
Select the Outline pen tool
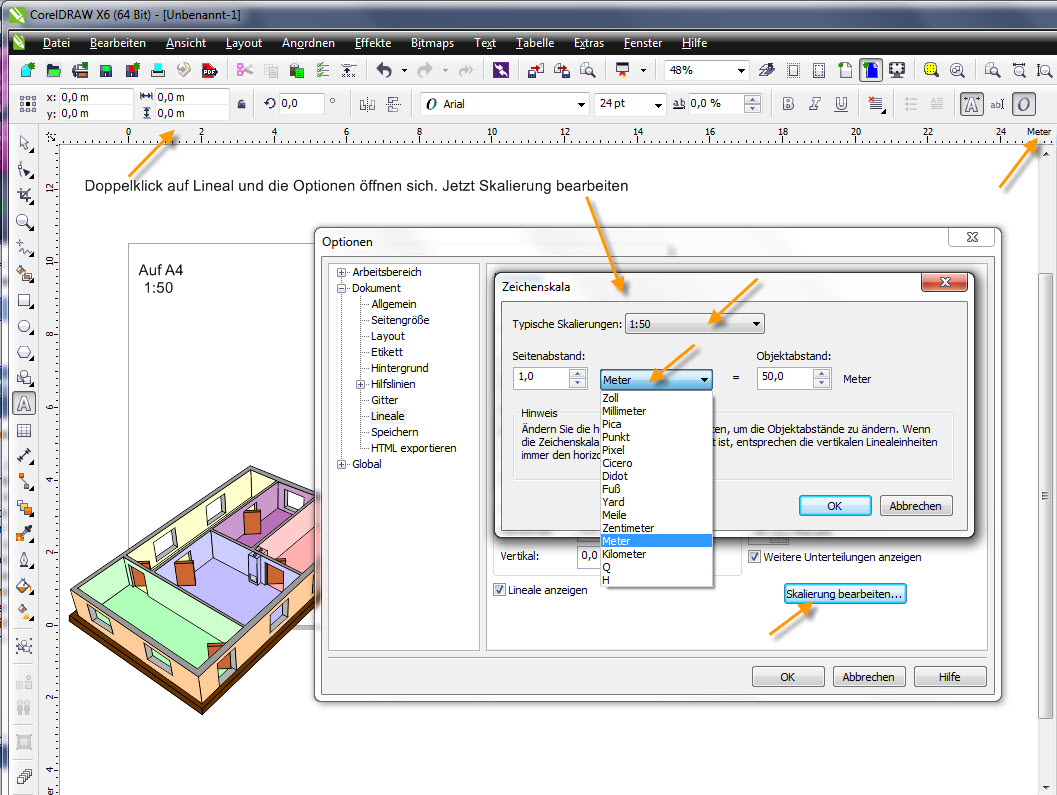(x=25, y=560)
